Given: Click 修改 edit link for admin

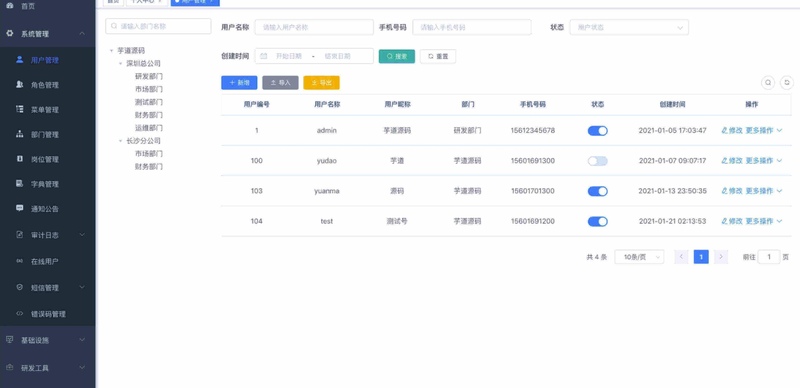Looking at the screenshot, I should tap(732, 131).
